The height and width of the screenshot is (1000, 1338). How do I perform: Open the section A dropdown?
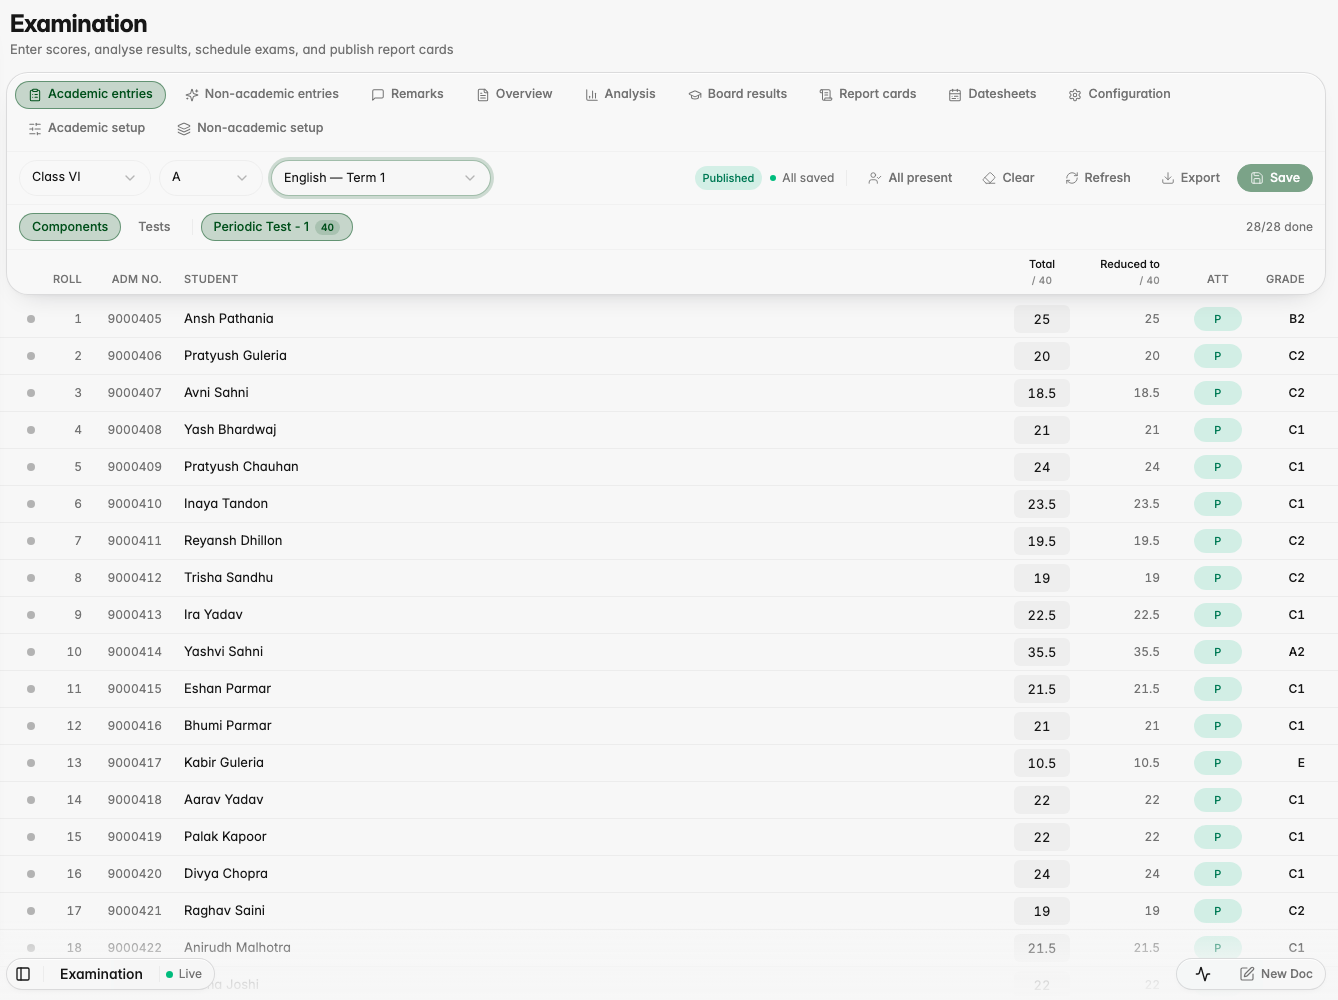click(210, 177)
